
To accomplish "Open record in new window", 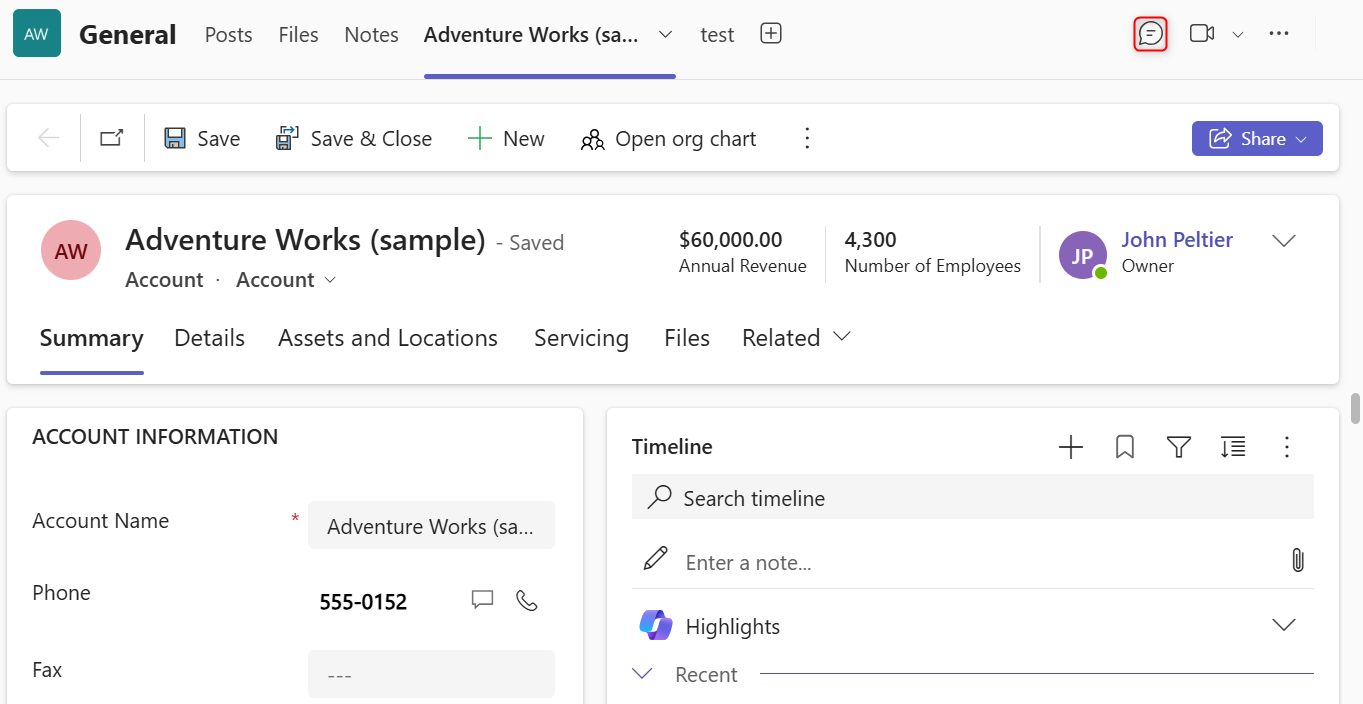I will point(112,138).
